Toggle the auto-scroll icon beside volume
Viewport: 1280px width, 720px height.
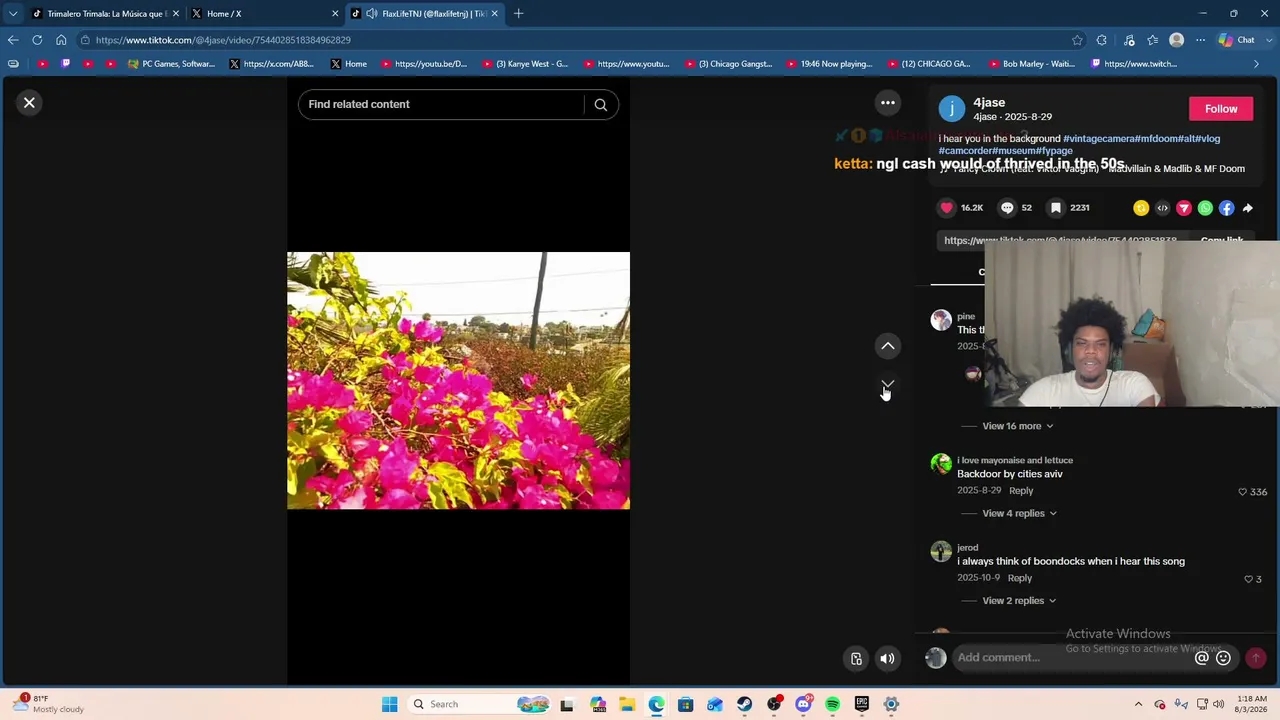pos(856,658)
